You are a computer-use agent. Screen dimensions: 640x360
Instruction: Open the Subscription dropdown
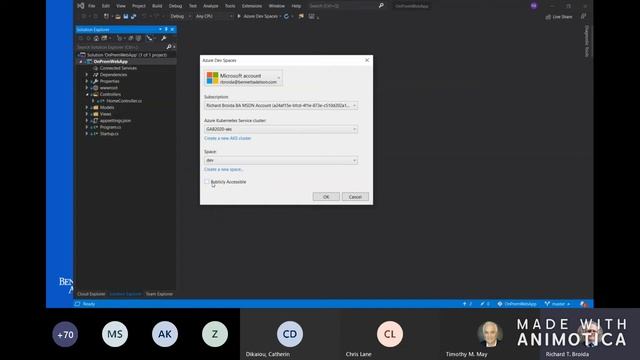click(x=281, y=105)
